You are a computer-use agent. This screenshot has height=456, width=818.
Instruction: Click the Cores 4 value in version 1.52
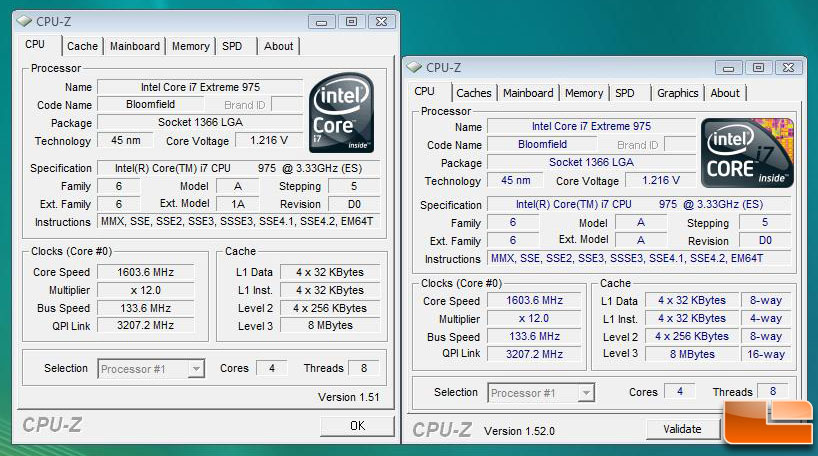(680, 391)
